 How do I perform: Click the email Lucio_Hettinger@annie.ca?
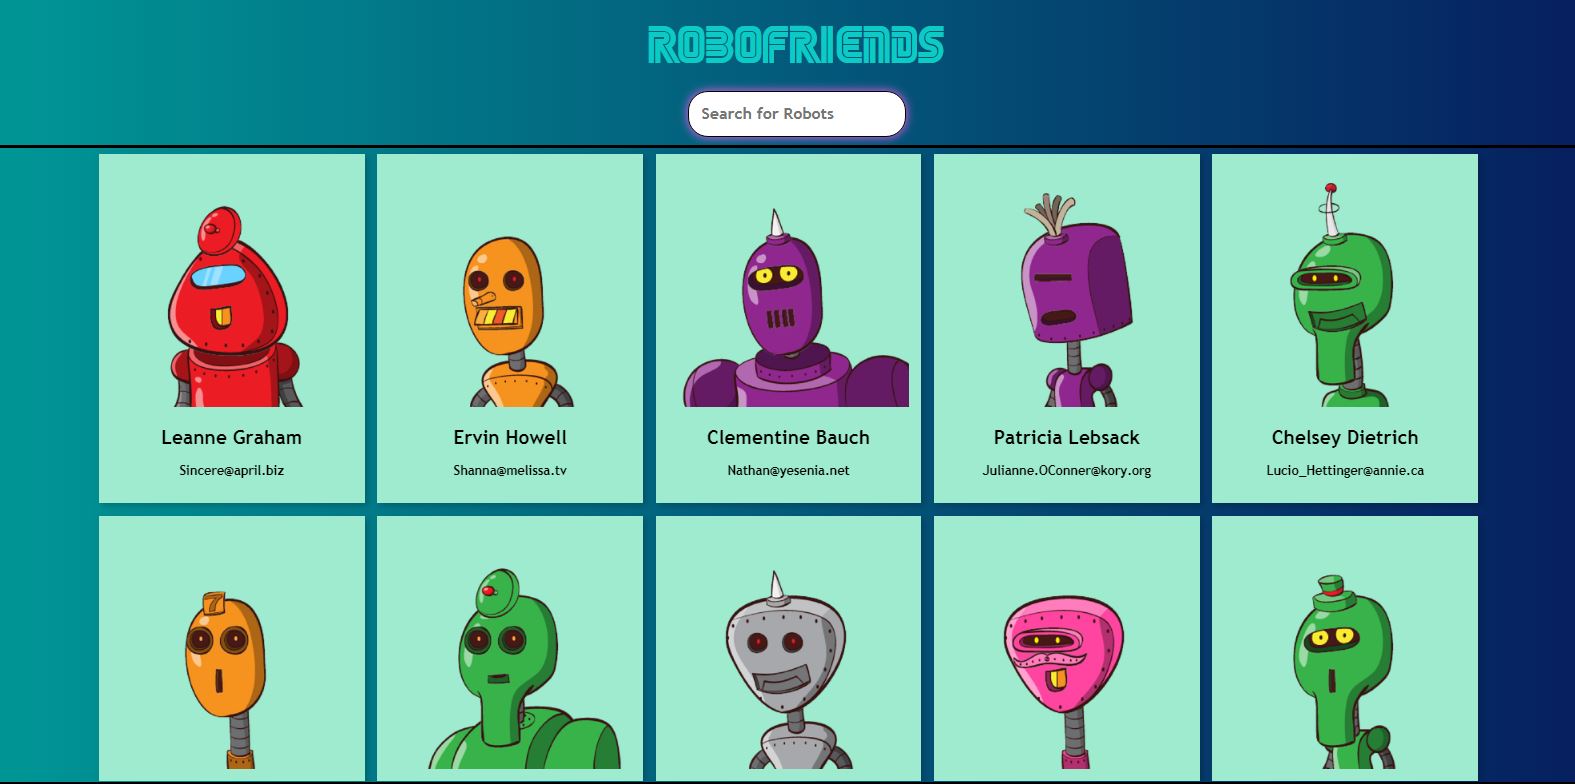1344,470
